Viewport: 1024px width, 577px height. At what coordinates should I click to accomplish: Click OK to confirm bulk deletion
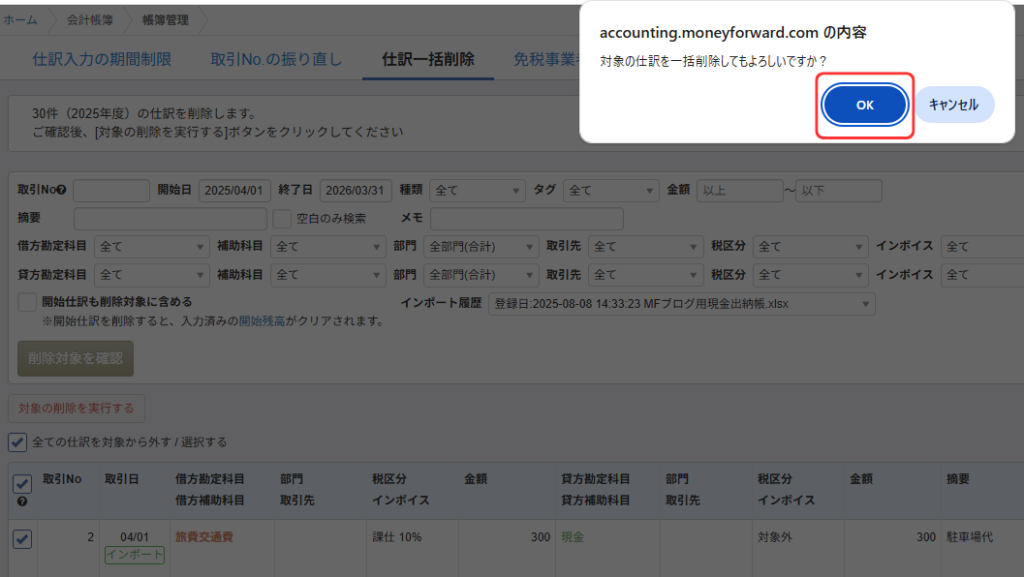(x=865, y=105)
